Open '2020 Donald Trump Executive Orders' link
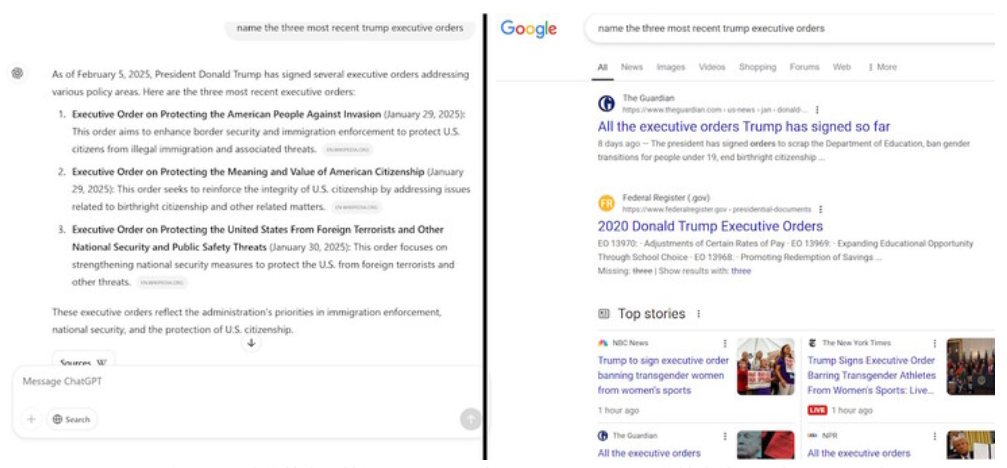1007x468 pixels. pos(710,226)
